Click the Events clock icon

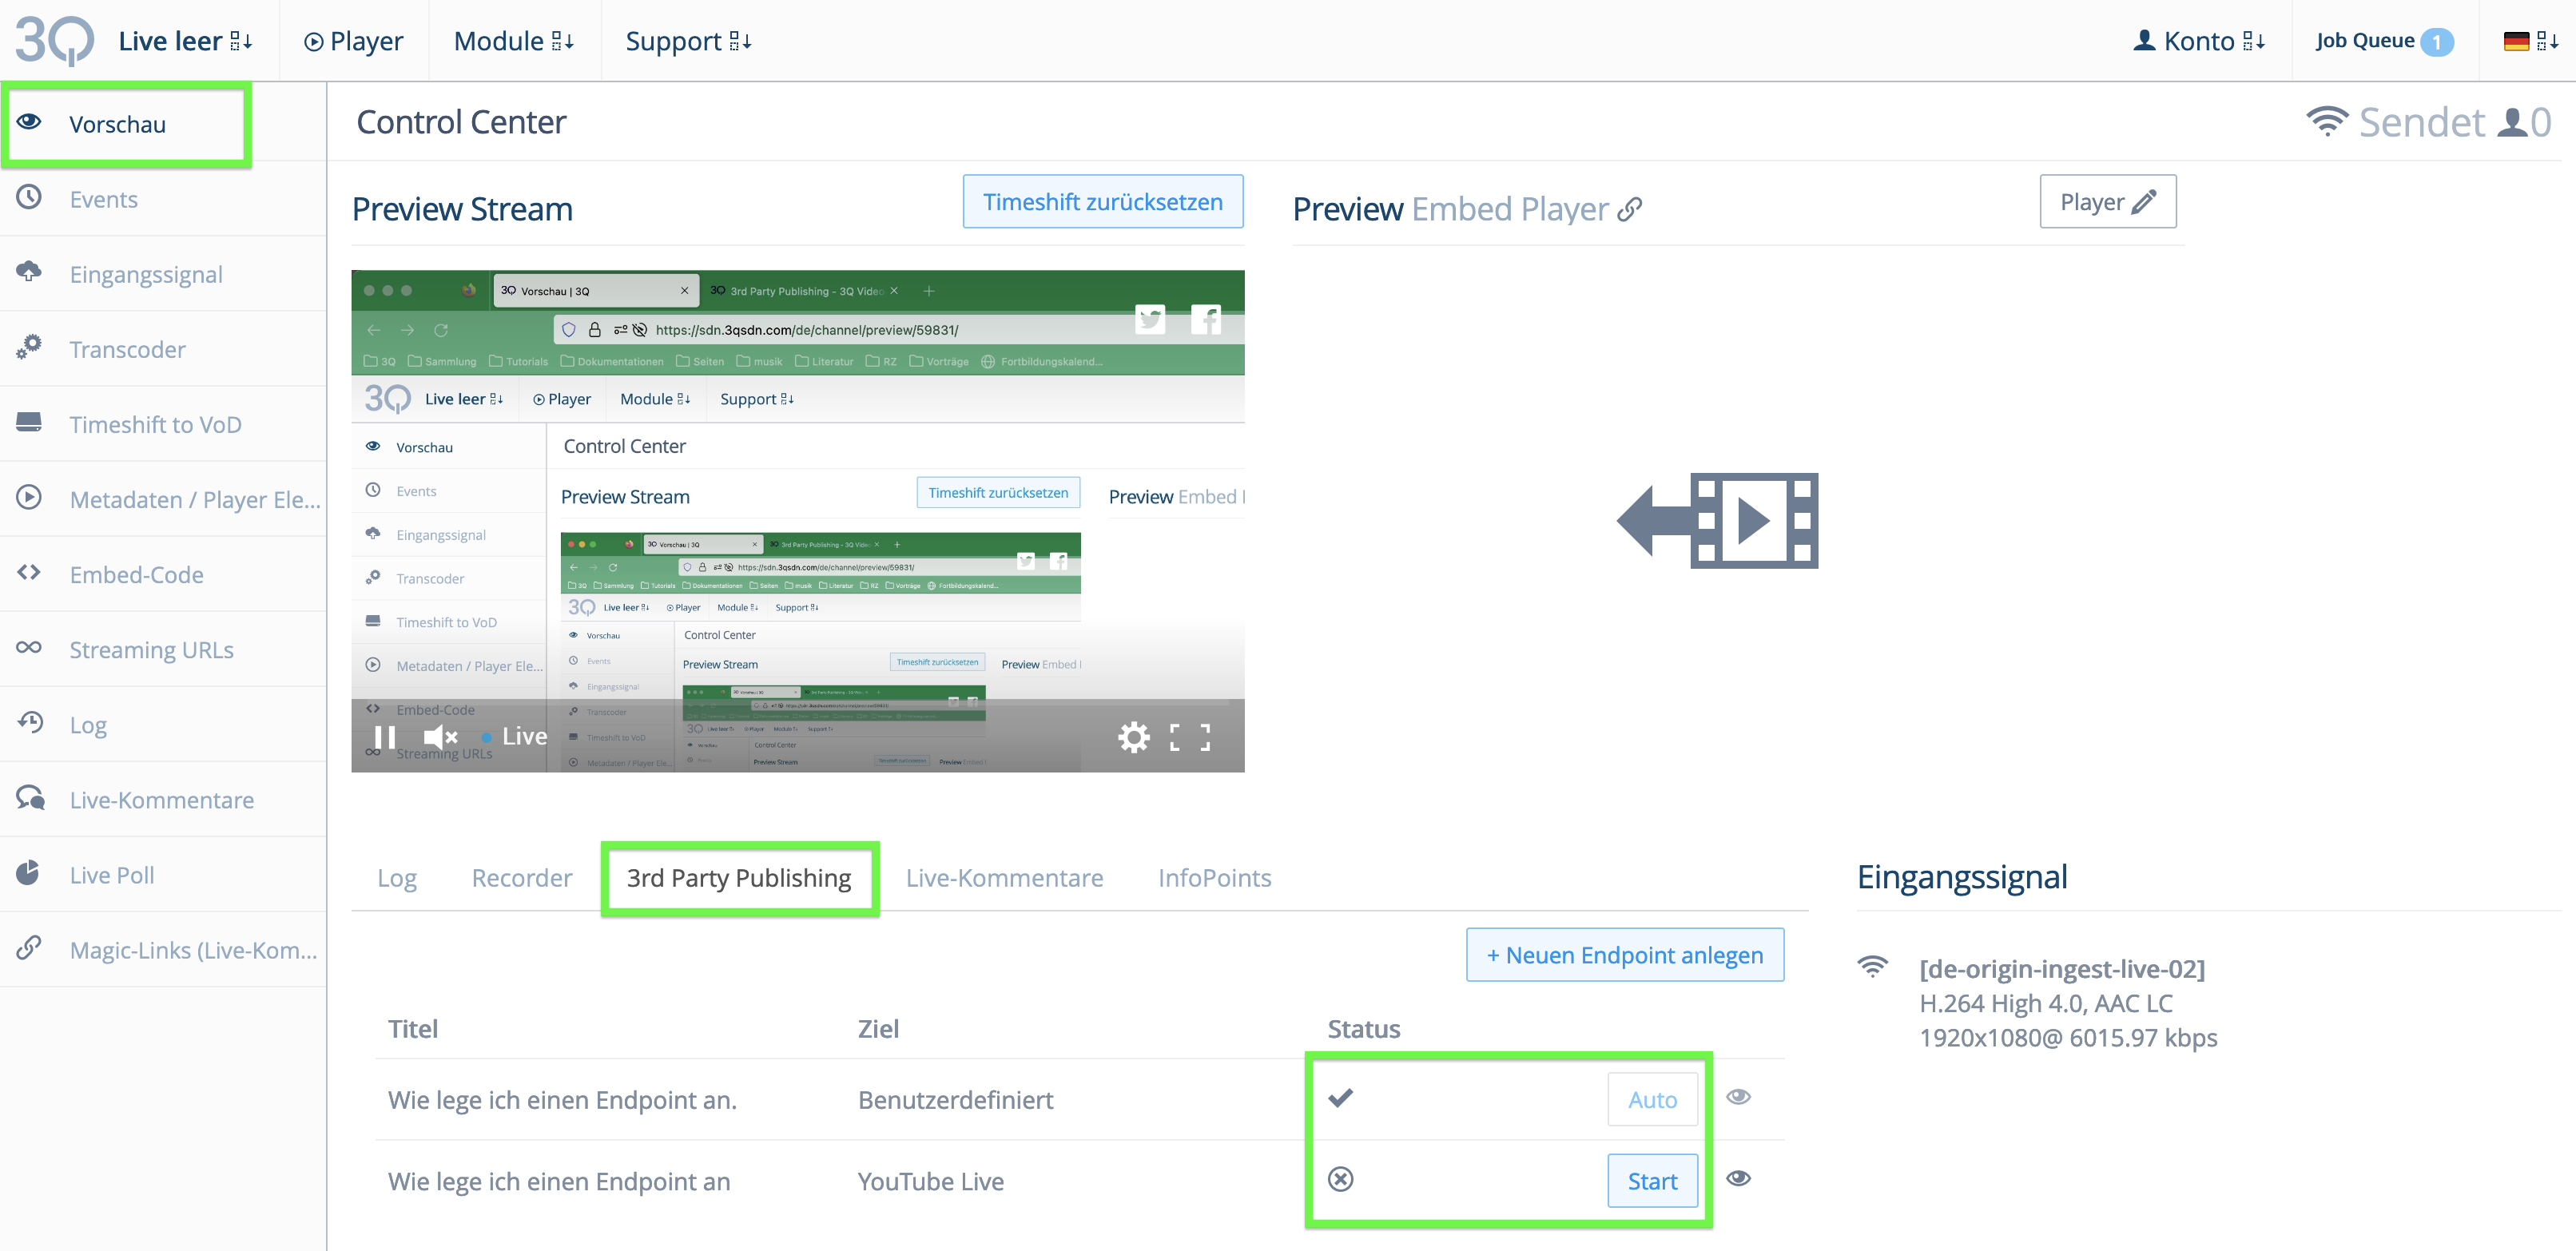[29, 197]
